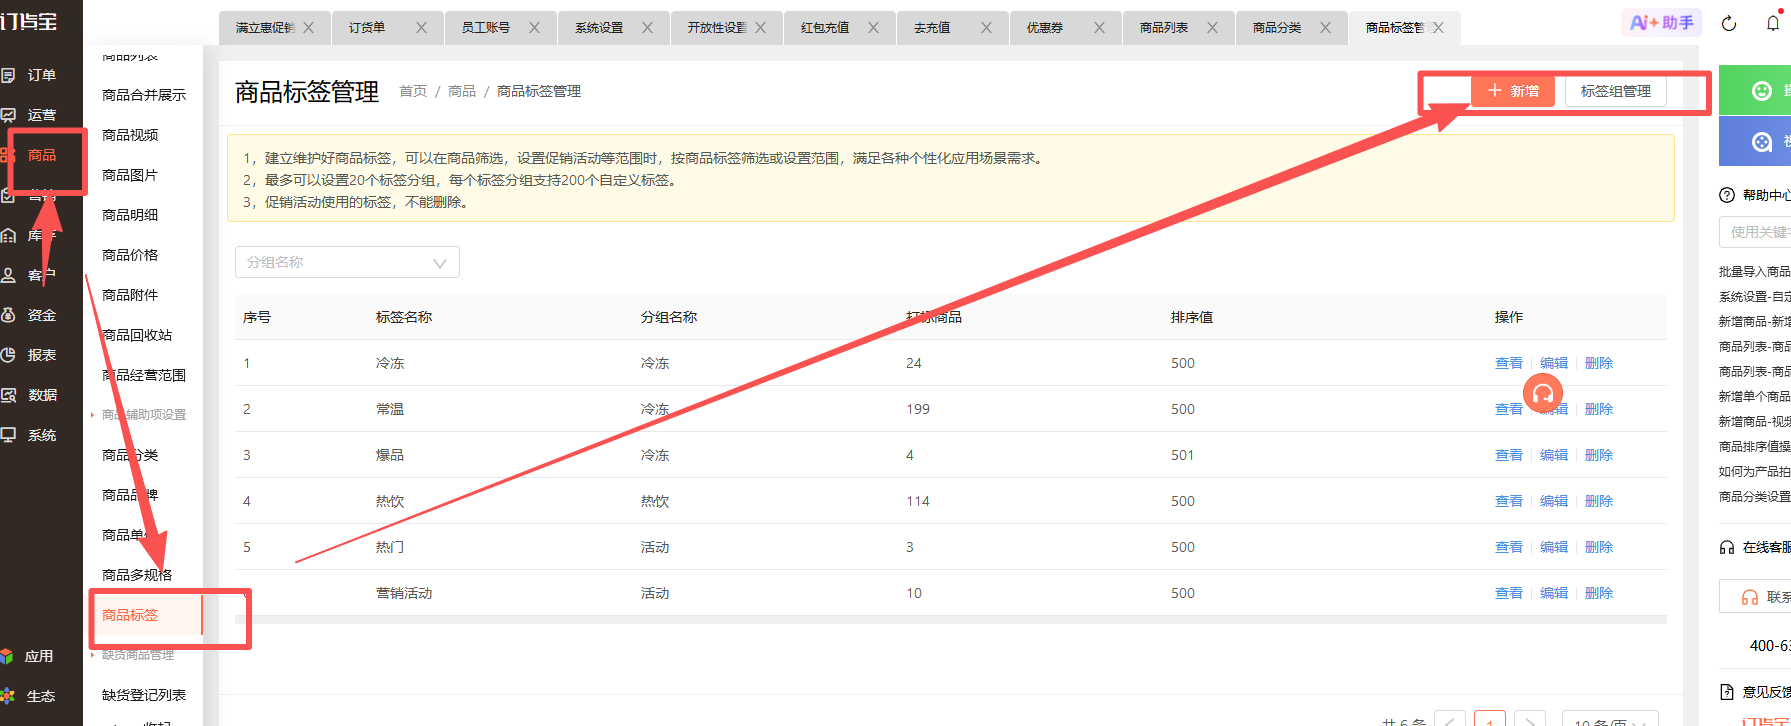Click 删除 for the 热门 tag row

[x=1598, y=547]
